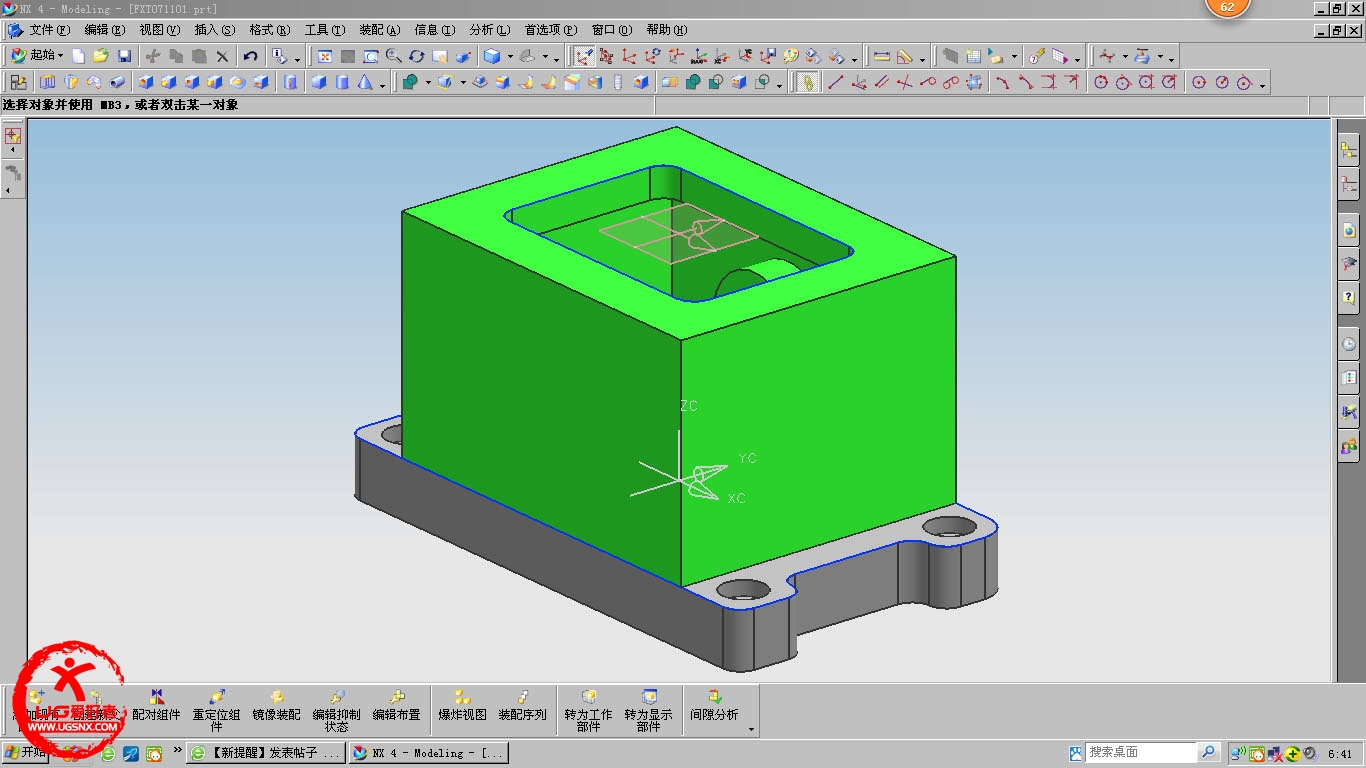Click the Mirror Assembly (镜像装配) button
The height and width of the screenshot is (768, 1366).
(x=276, y=706)
